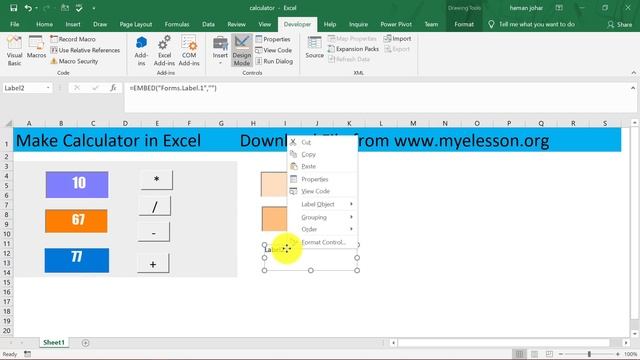
Task: Click the Share button
Action: pyautogui.click(x=620, y=24)
